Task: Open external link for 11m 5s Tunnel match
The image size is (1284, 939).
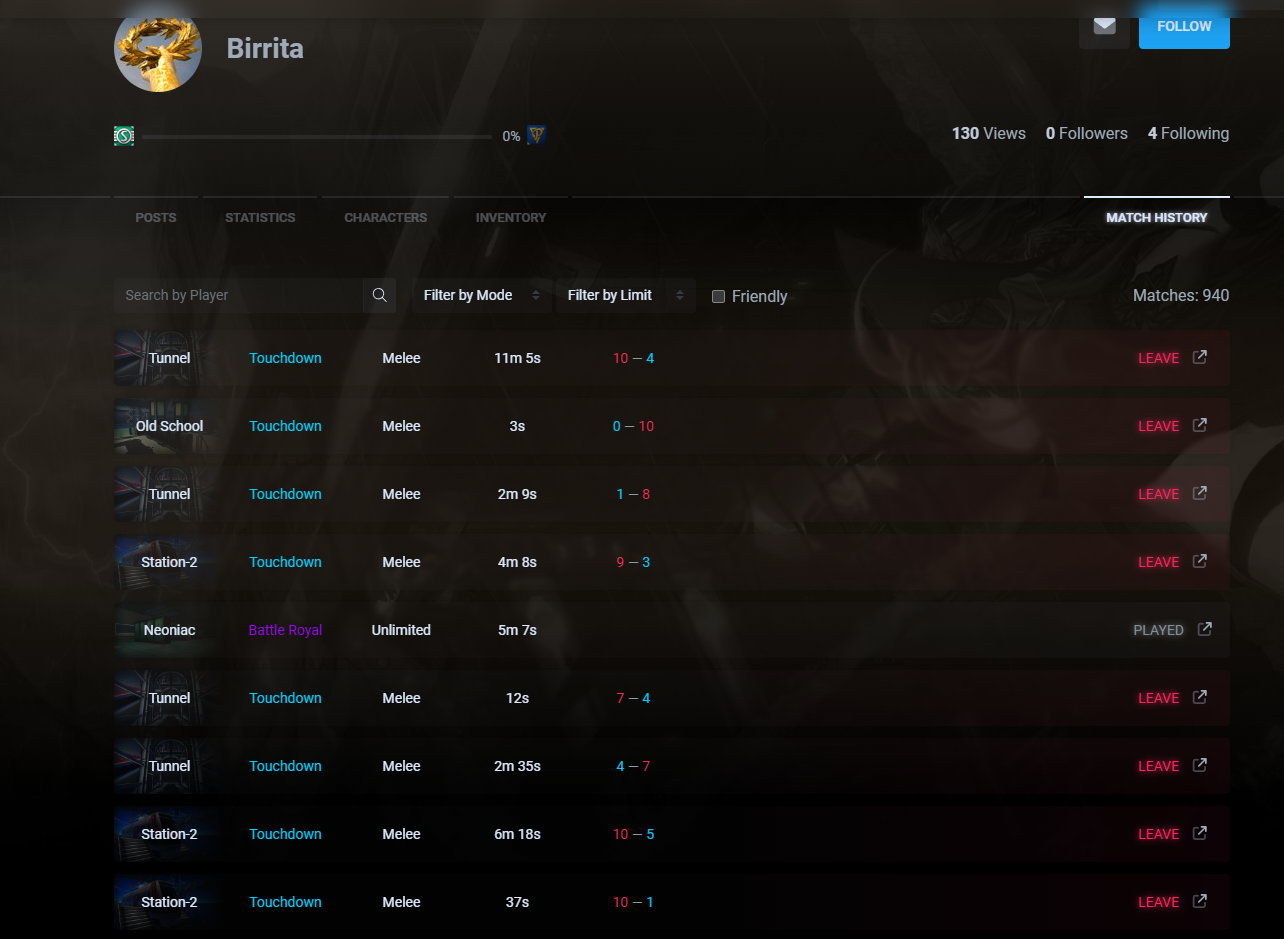Action: point(1200,357)
